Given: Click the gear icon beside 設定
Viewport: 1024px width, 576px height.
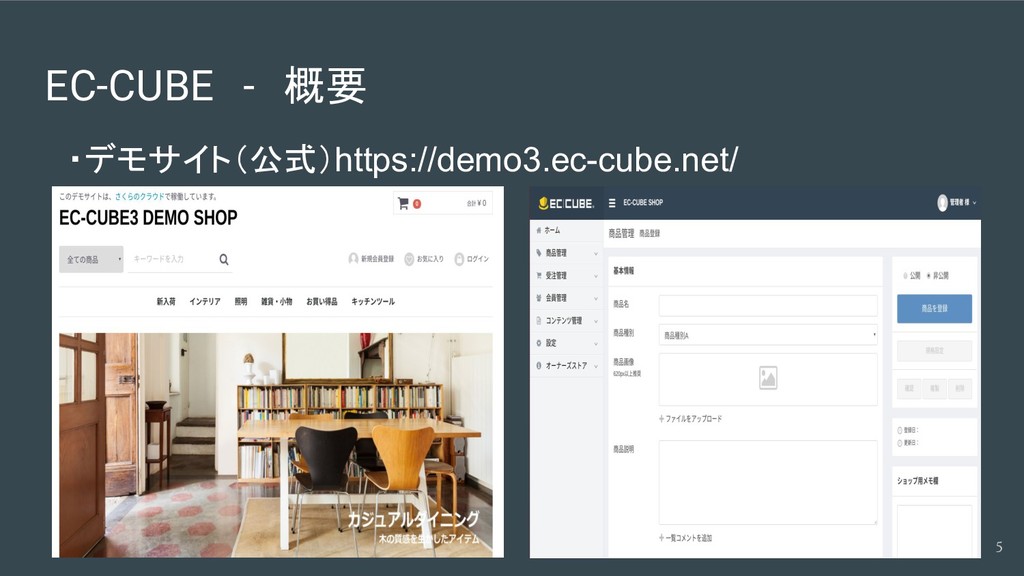Looking at the screenshot, I should tap(539, 343).
